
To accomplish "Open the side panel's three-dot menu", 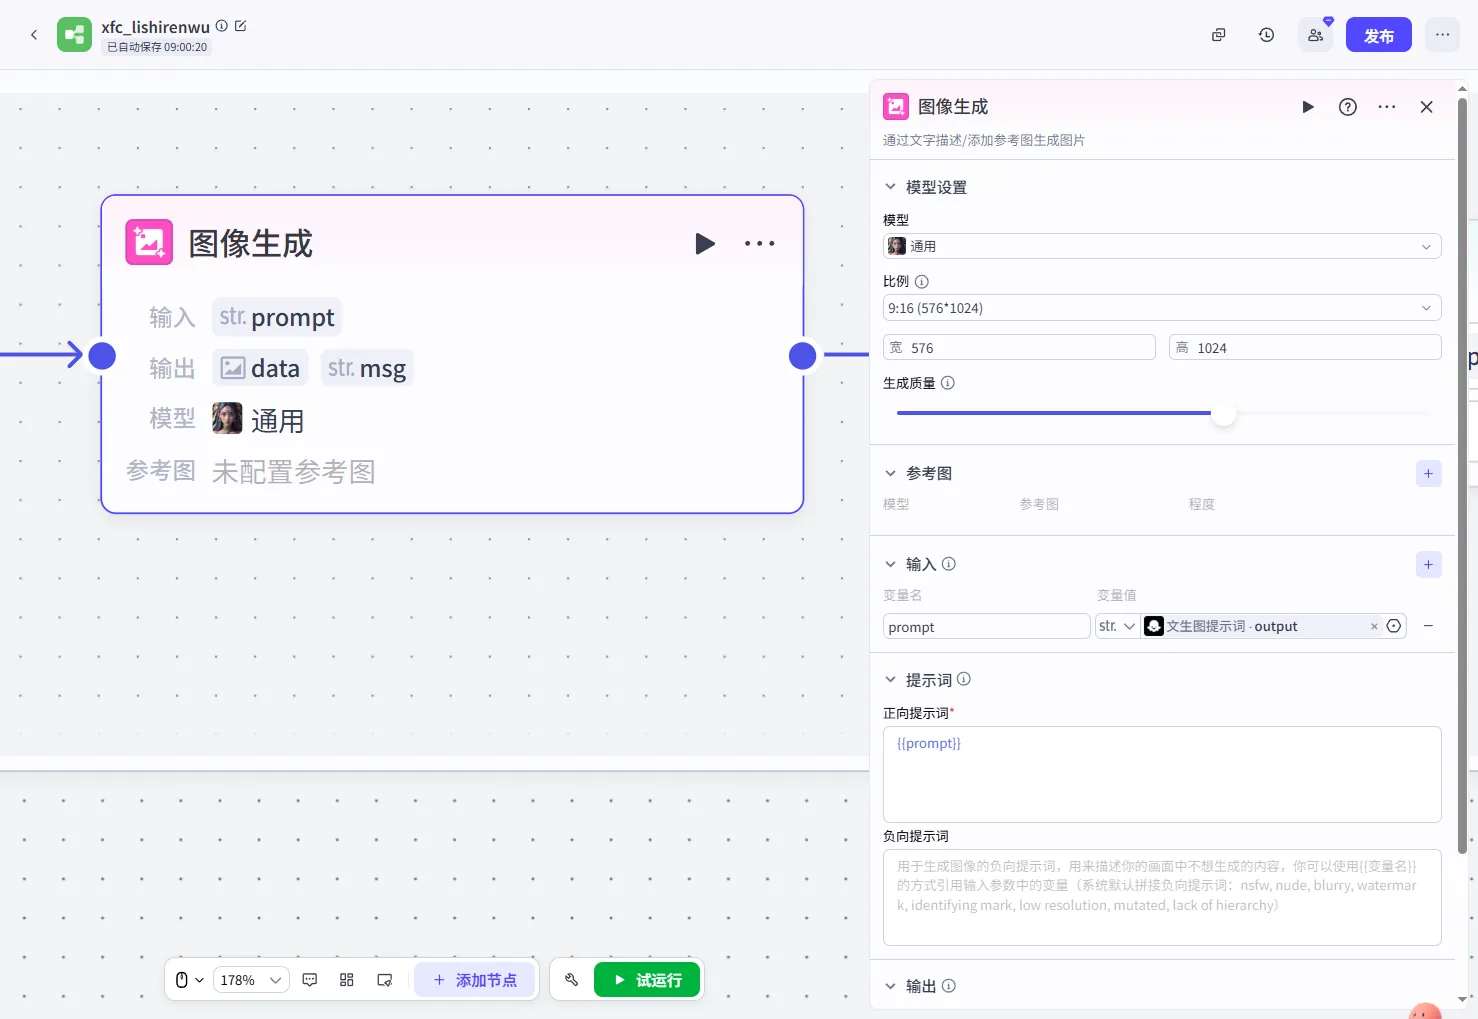I will [1387, 107].
